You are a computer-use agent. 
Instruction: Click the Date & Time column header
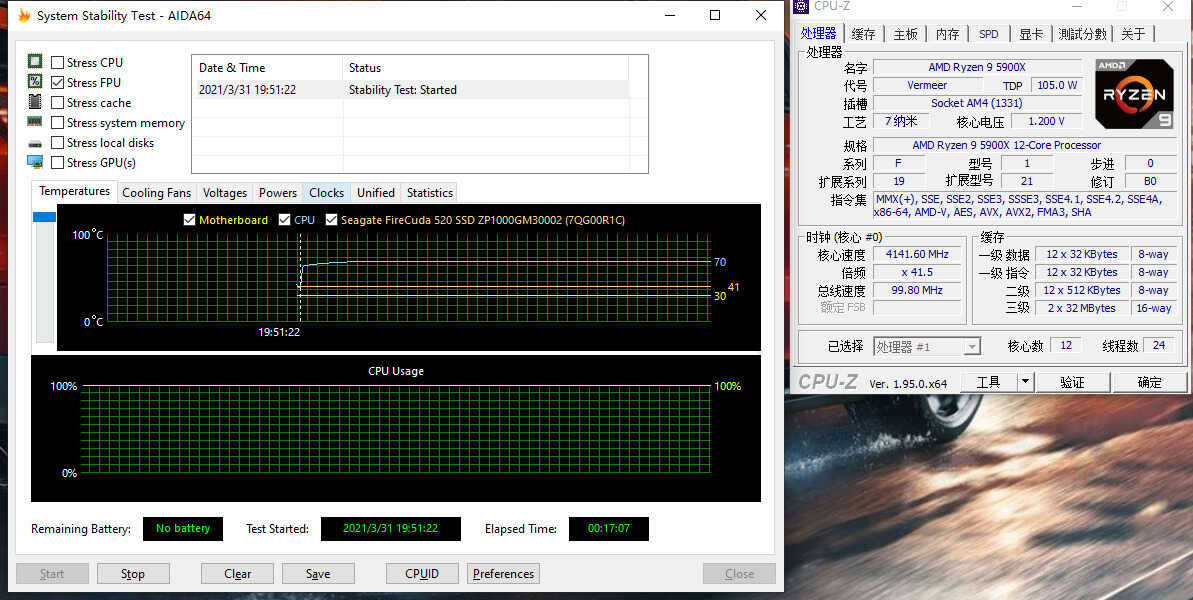click(267, 68)
